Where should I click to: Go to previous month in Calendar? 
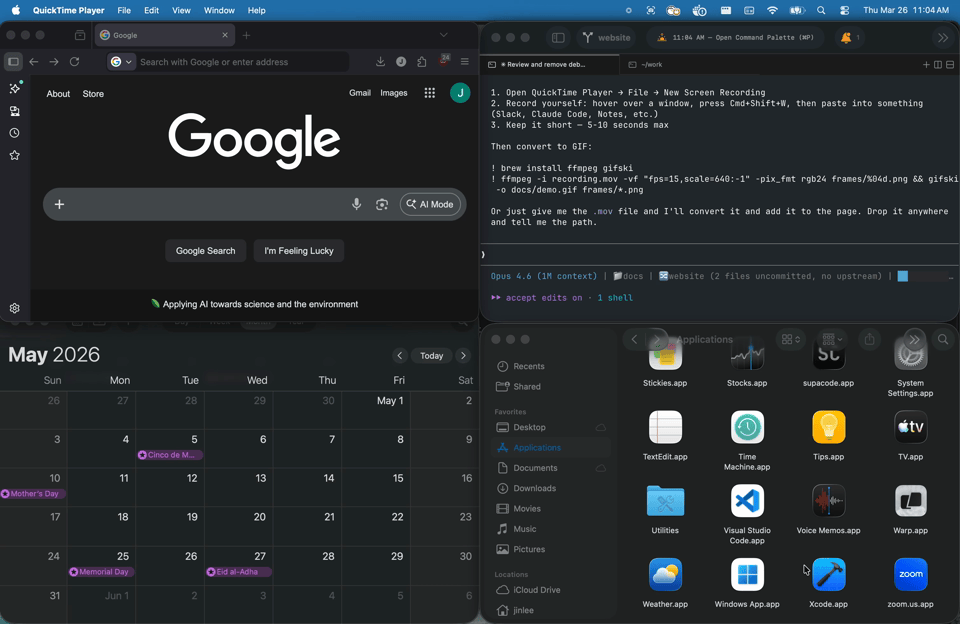pos(400,356)
